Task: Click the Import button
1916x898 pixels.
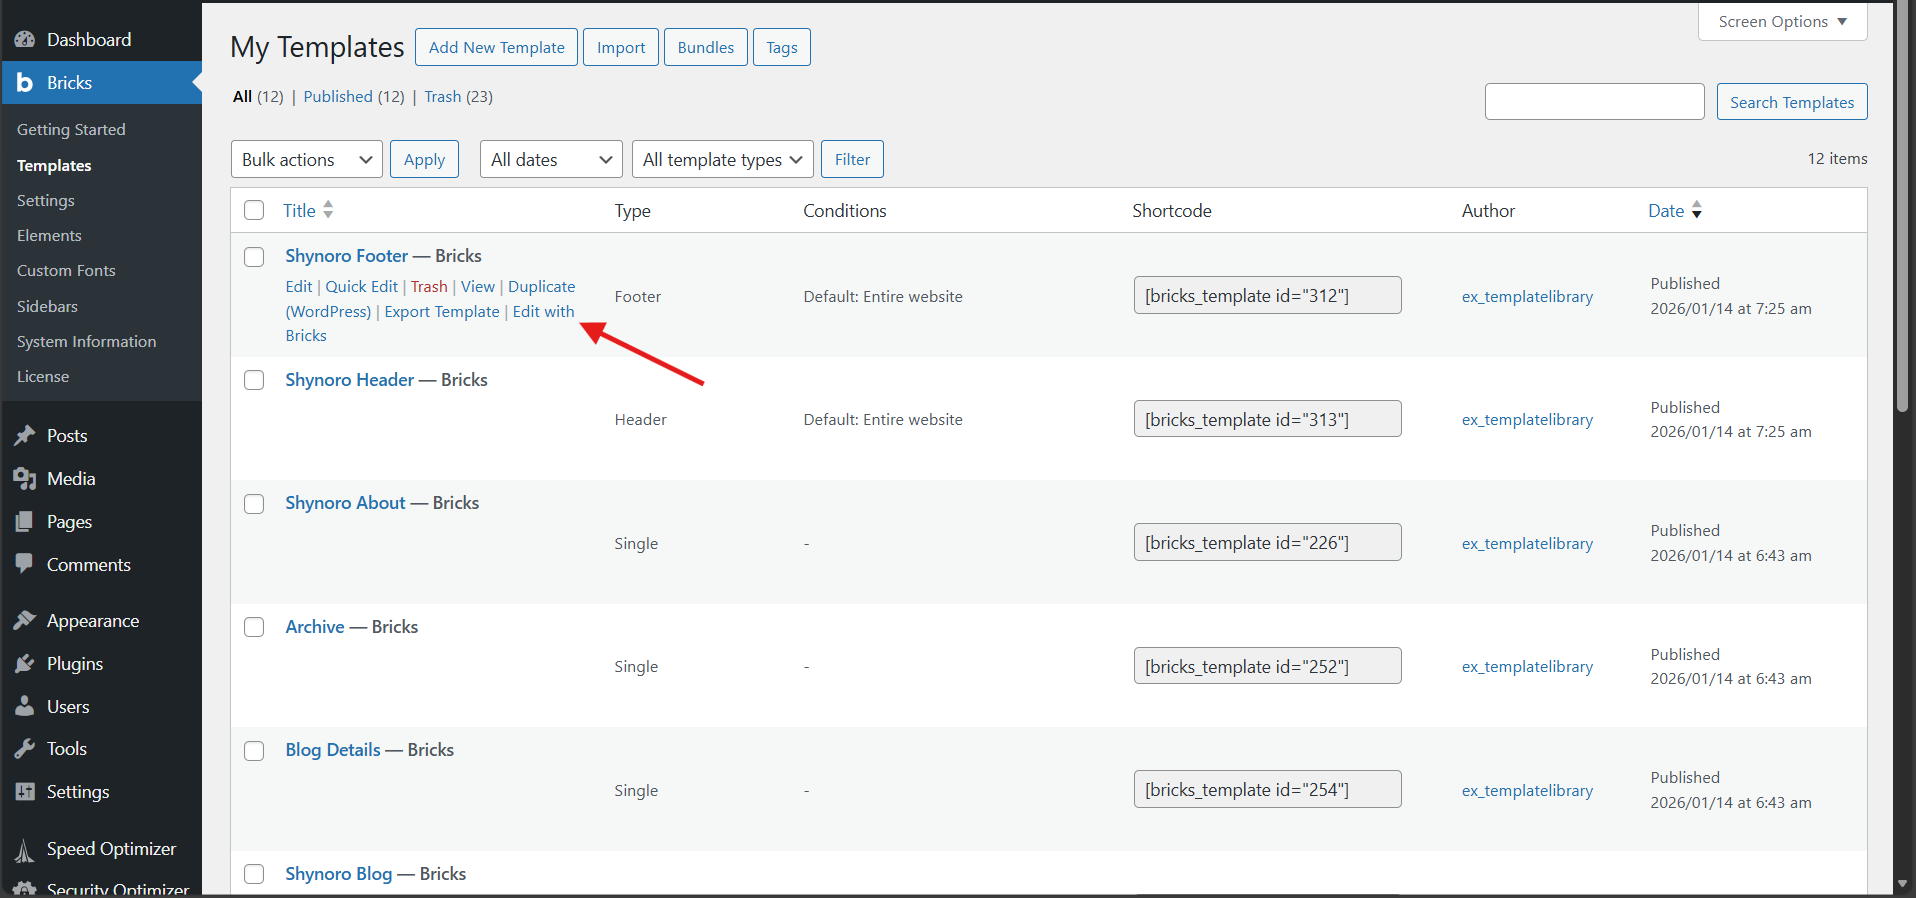Action: click(x=621, y=47)
